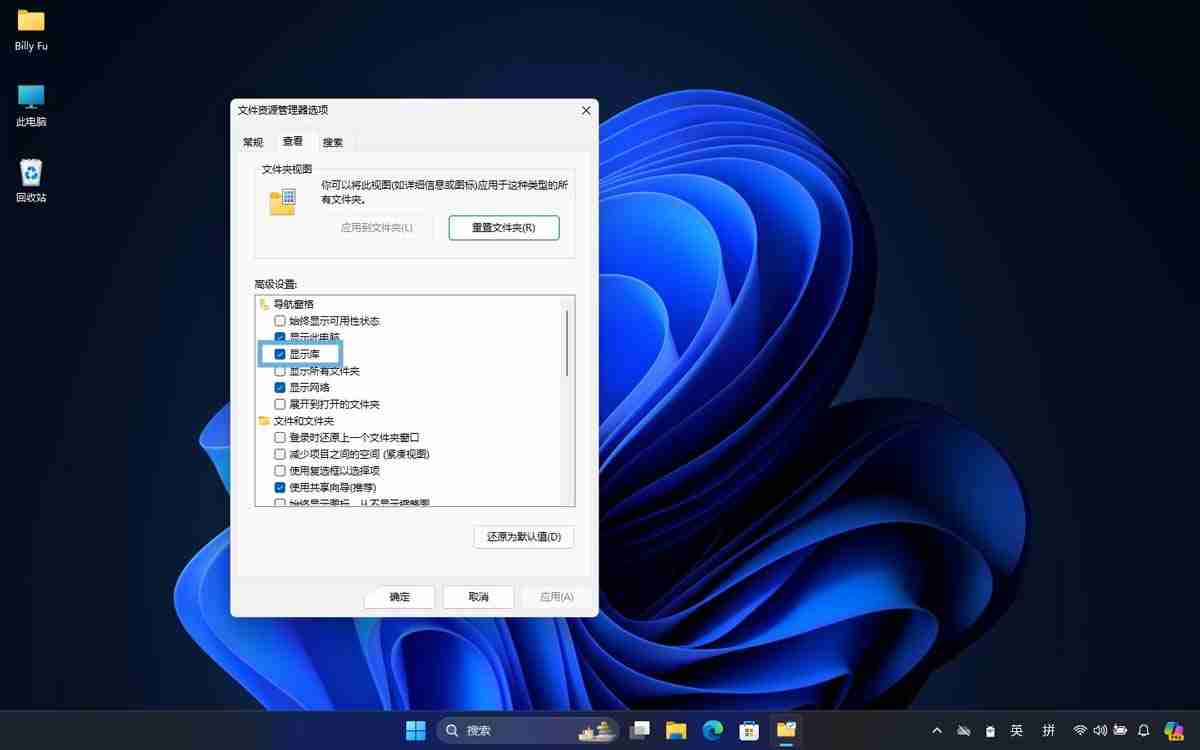Click the volume icon in the system tray
Image resolution: width=1200 pixels, height=750 pixels.
(x=1101, y=730)
